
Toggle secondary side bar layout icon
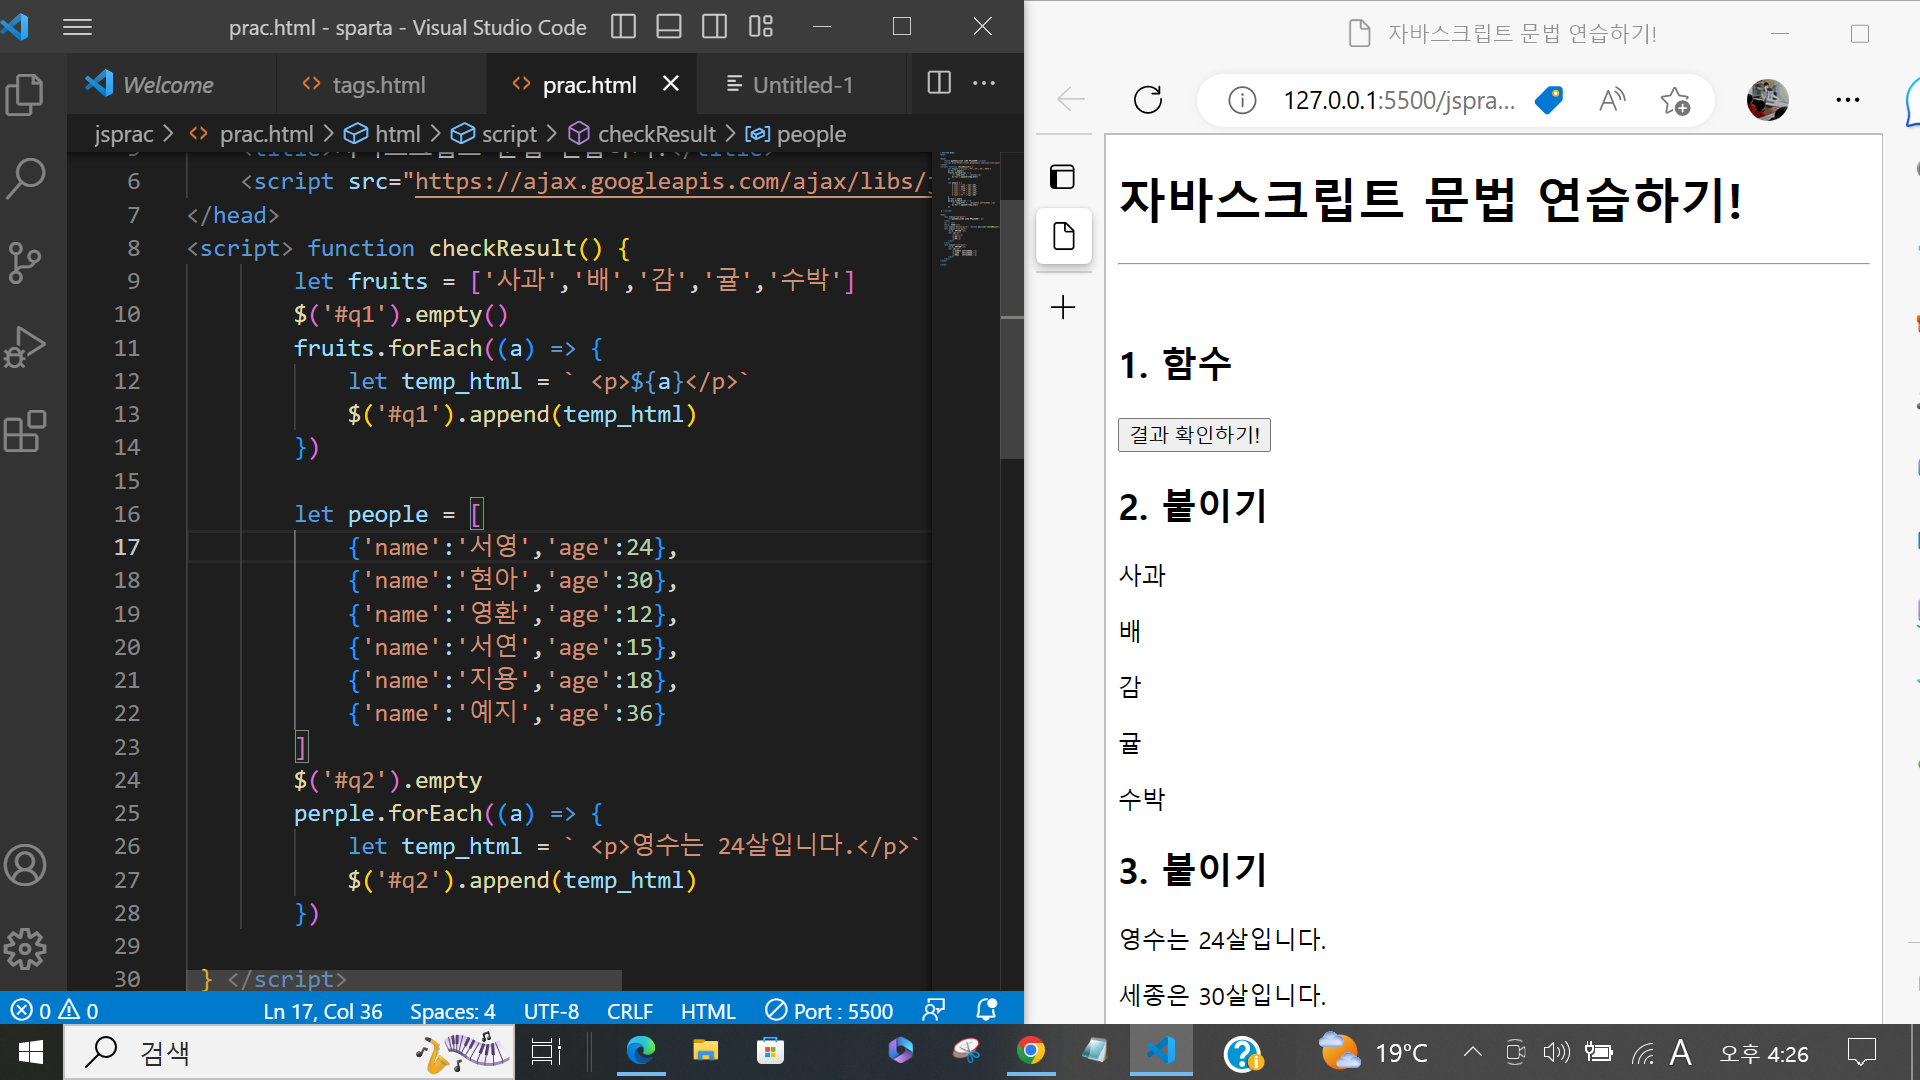tap(715, 27)
